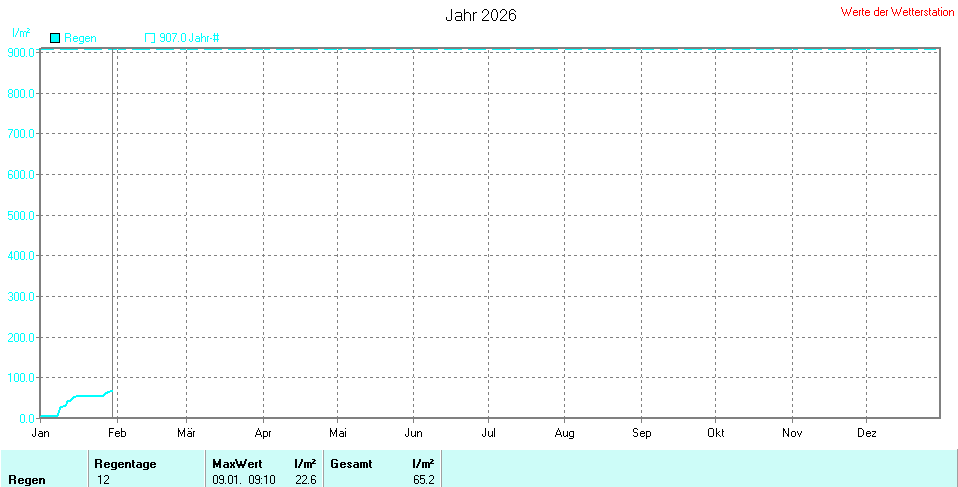Click the Regentage column header
Image resolution: width=958 pixels, height=487 pixels.
tap(125, 464)
